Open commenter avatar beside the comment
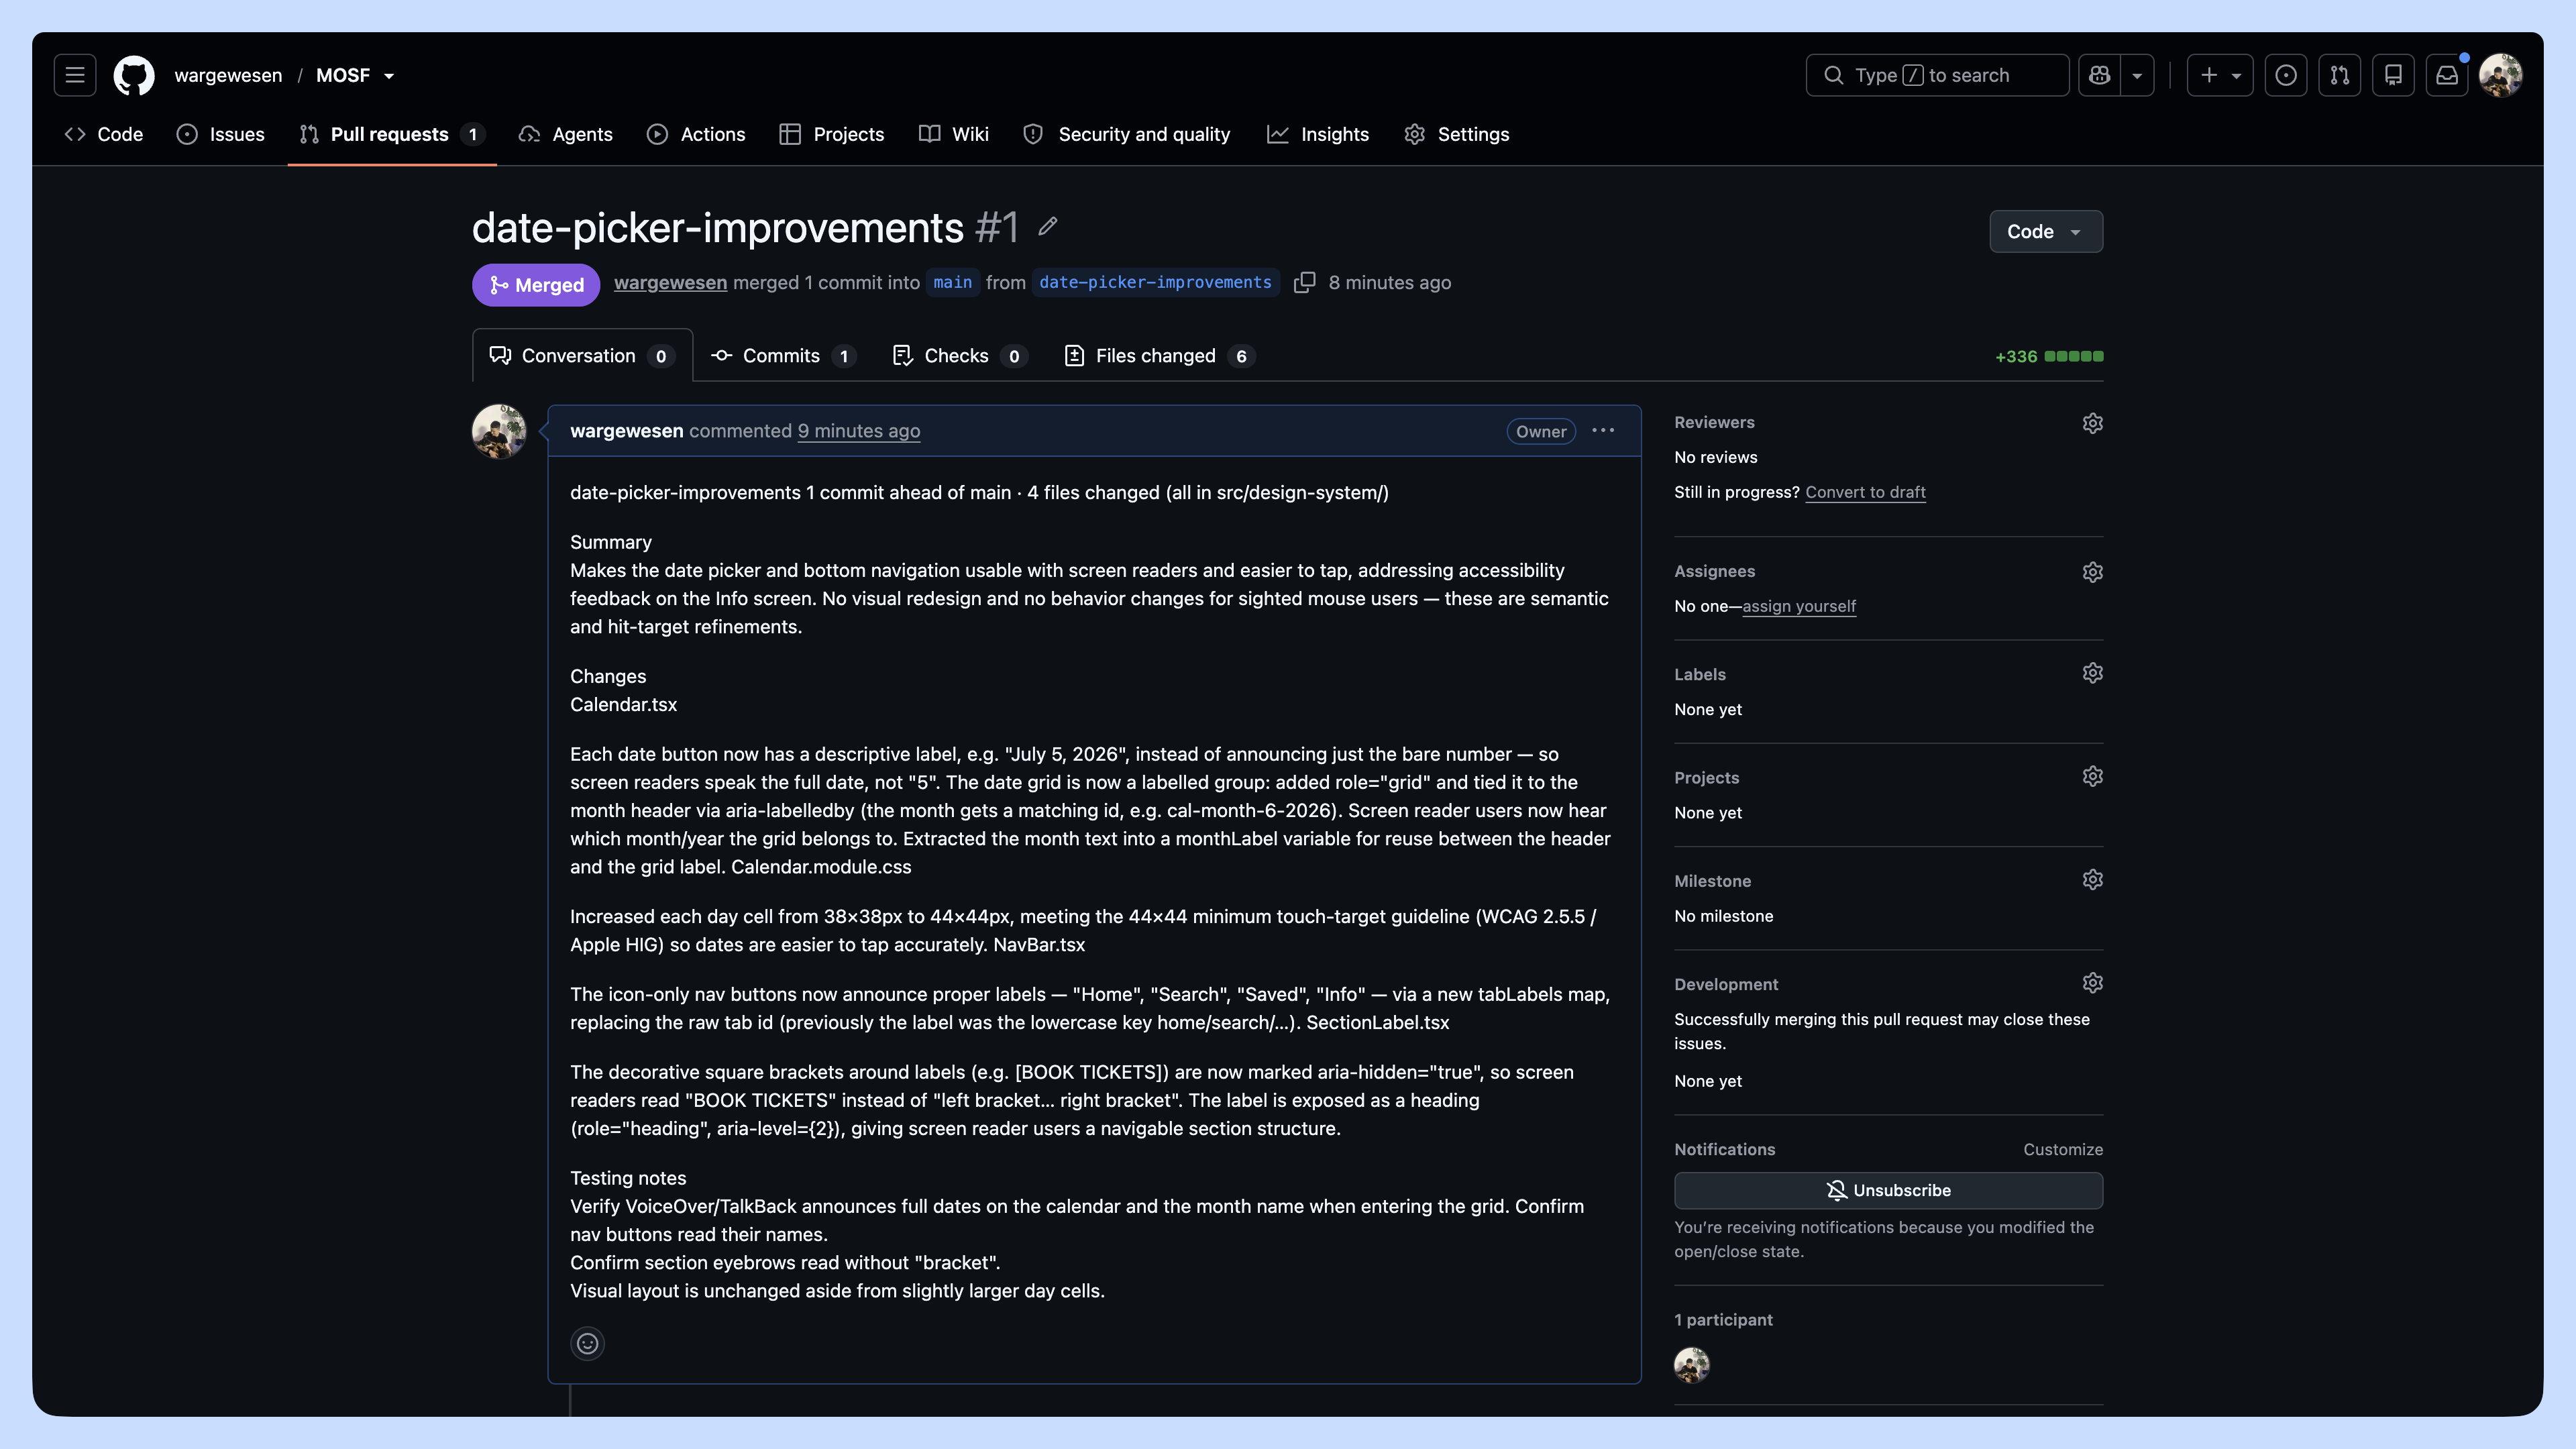 [x=499, y=431]
